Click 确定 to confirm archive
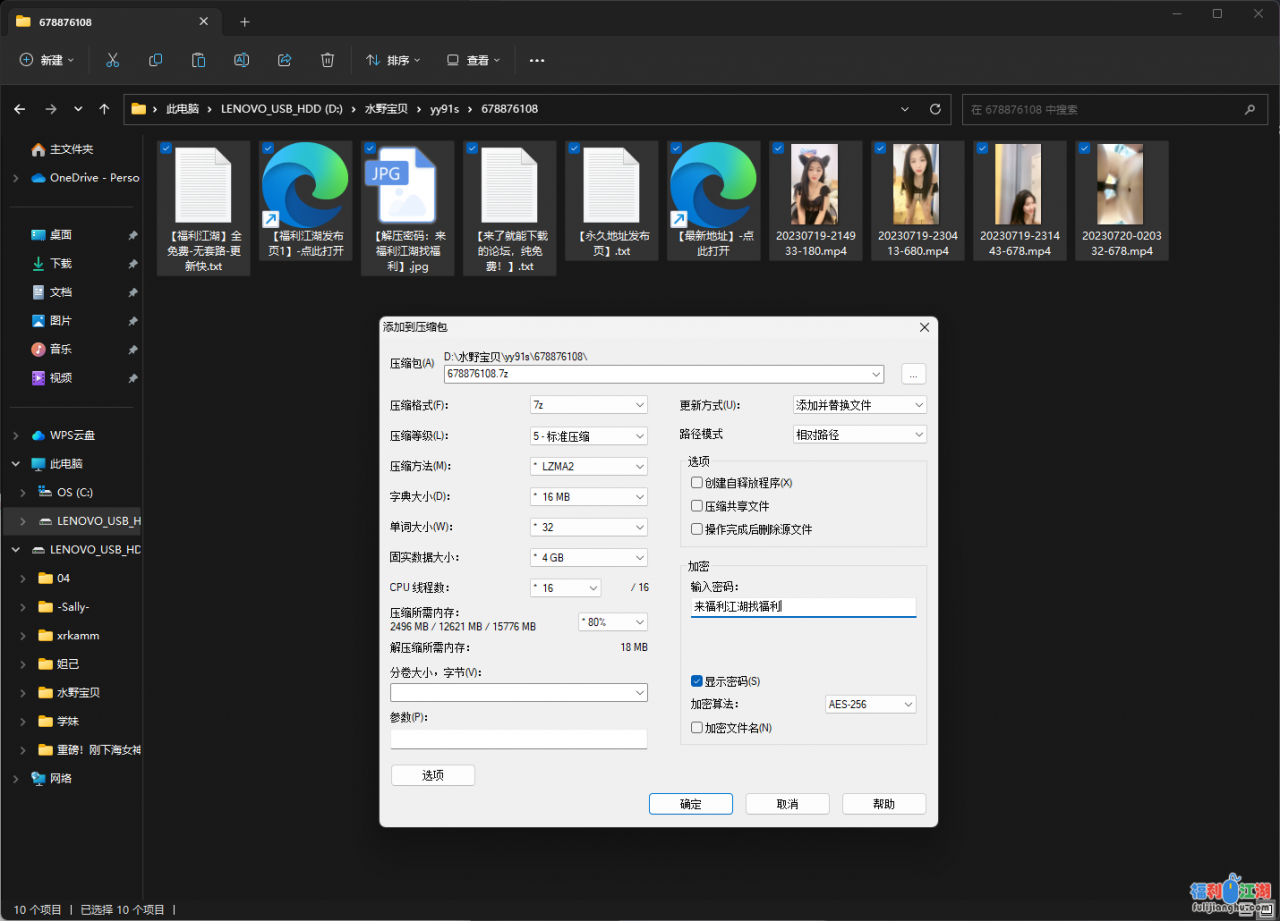The width and height of the screenshot is (1280, 921). coord(691,804)
